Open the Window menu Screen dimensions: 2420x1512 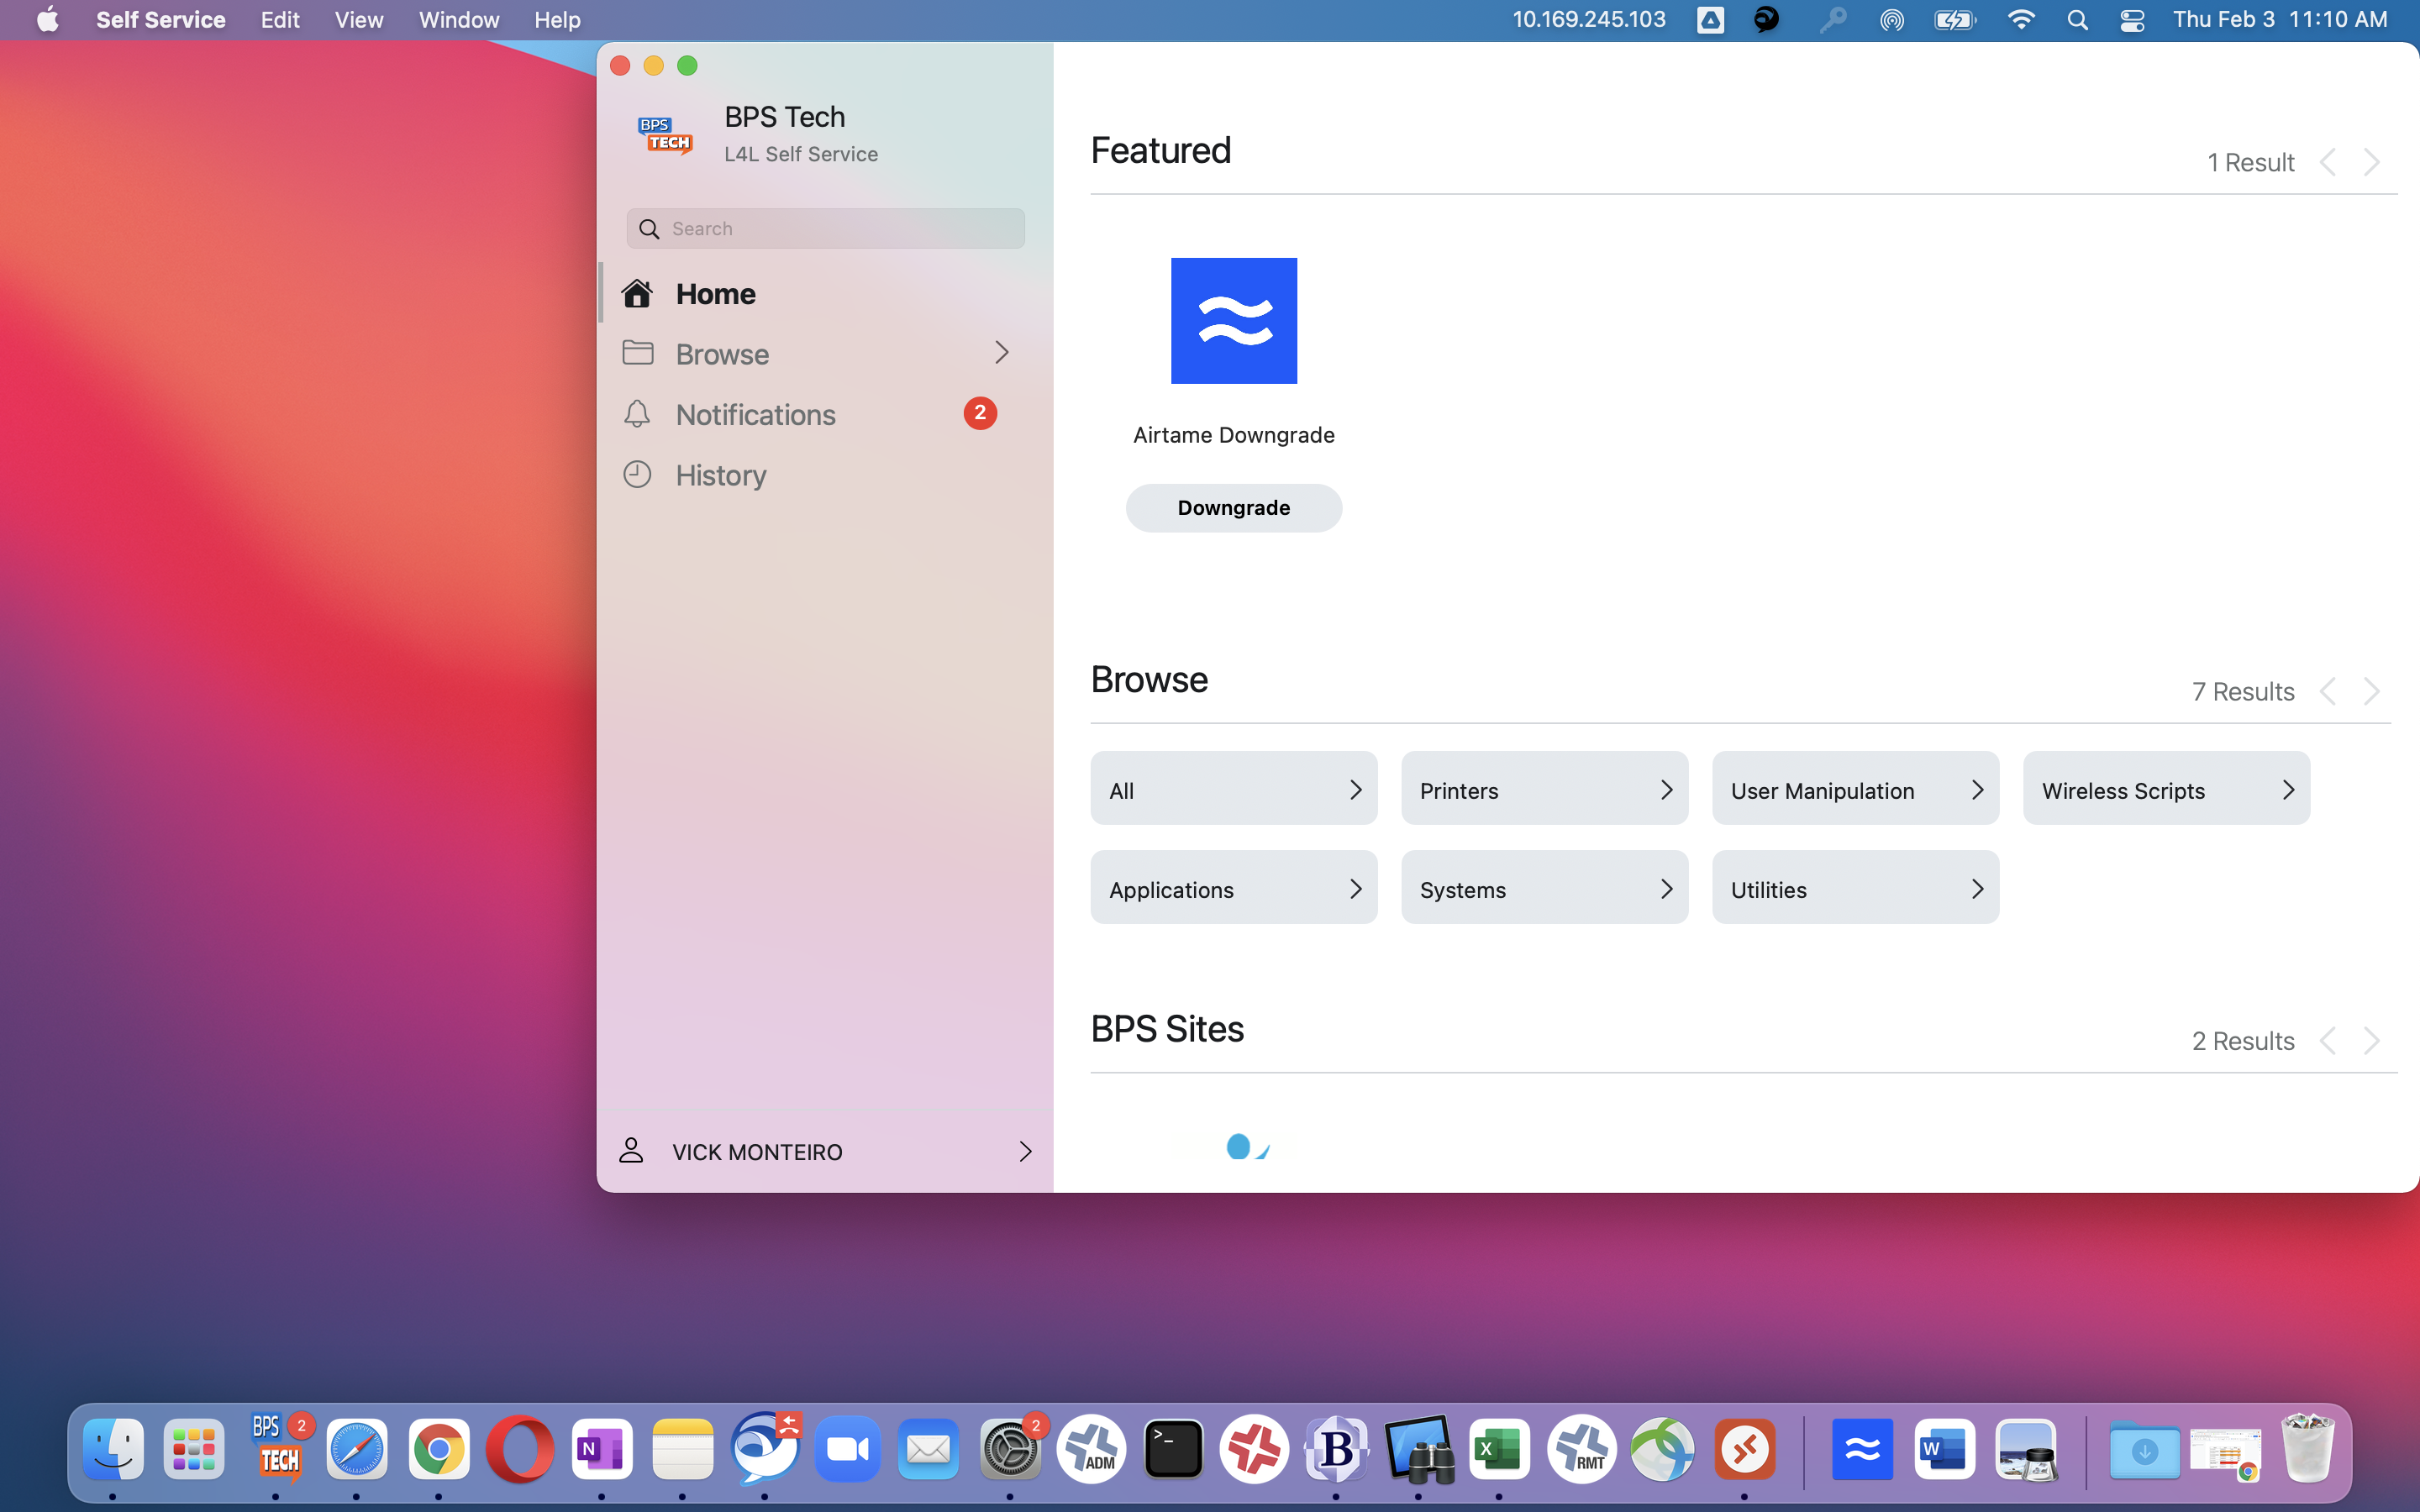click(459, 20)
